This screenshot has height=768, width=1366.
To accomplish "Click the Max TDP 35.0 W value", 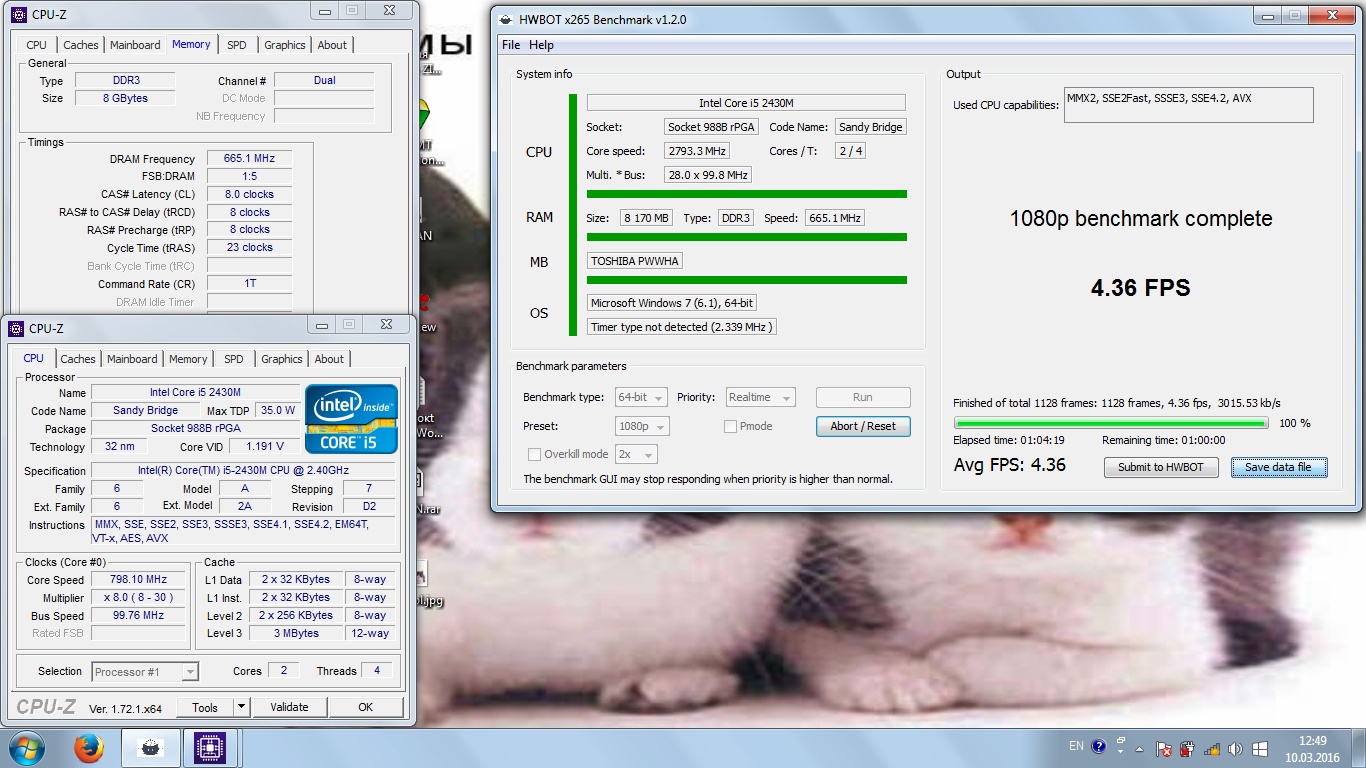I will tap(278, 410).
